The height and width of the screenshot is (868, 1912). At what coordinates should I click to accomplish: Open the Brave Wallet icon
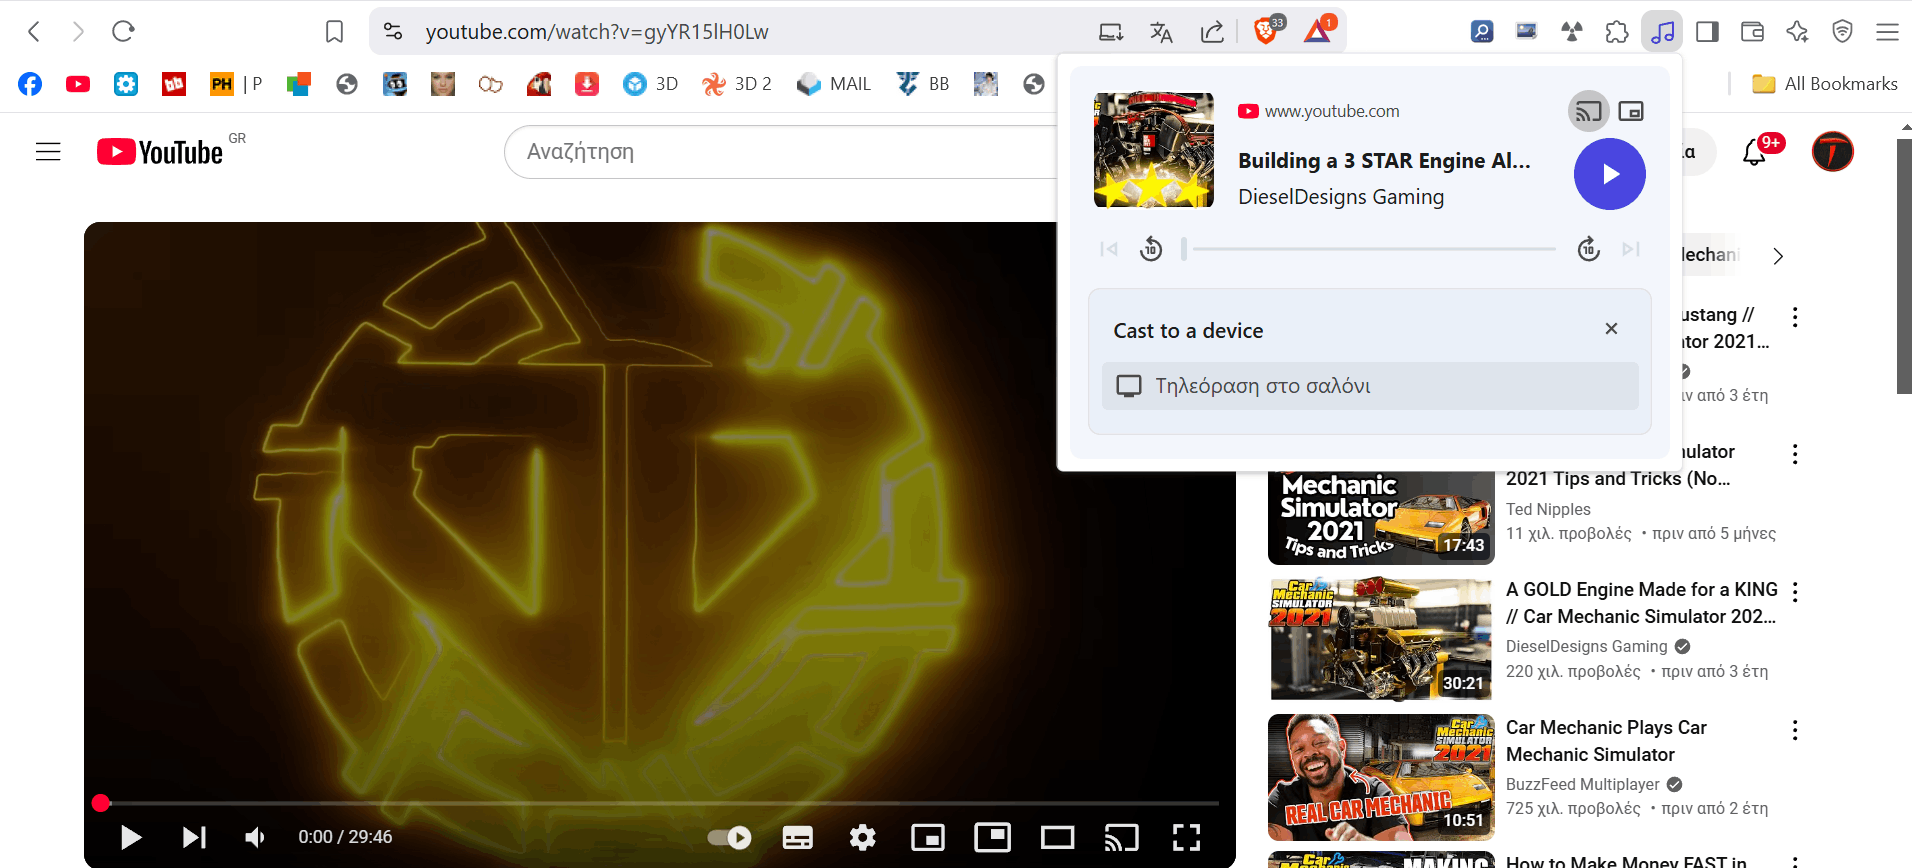(x=1752, y=32)
